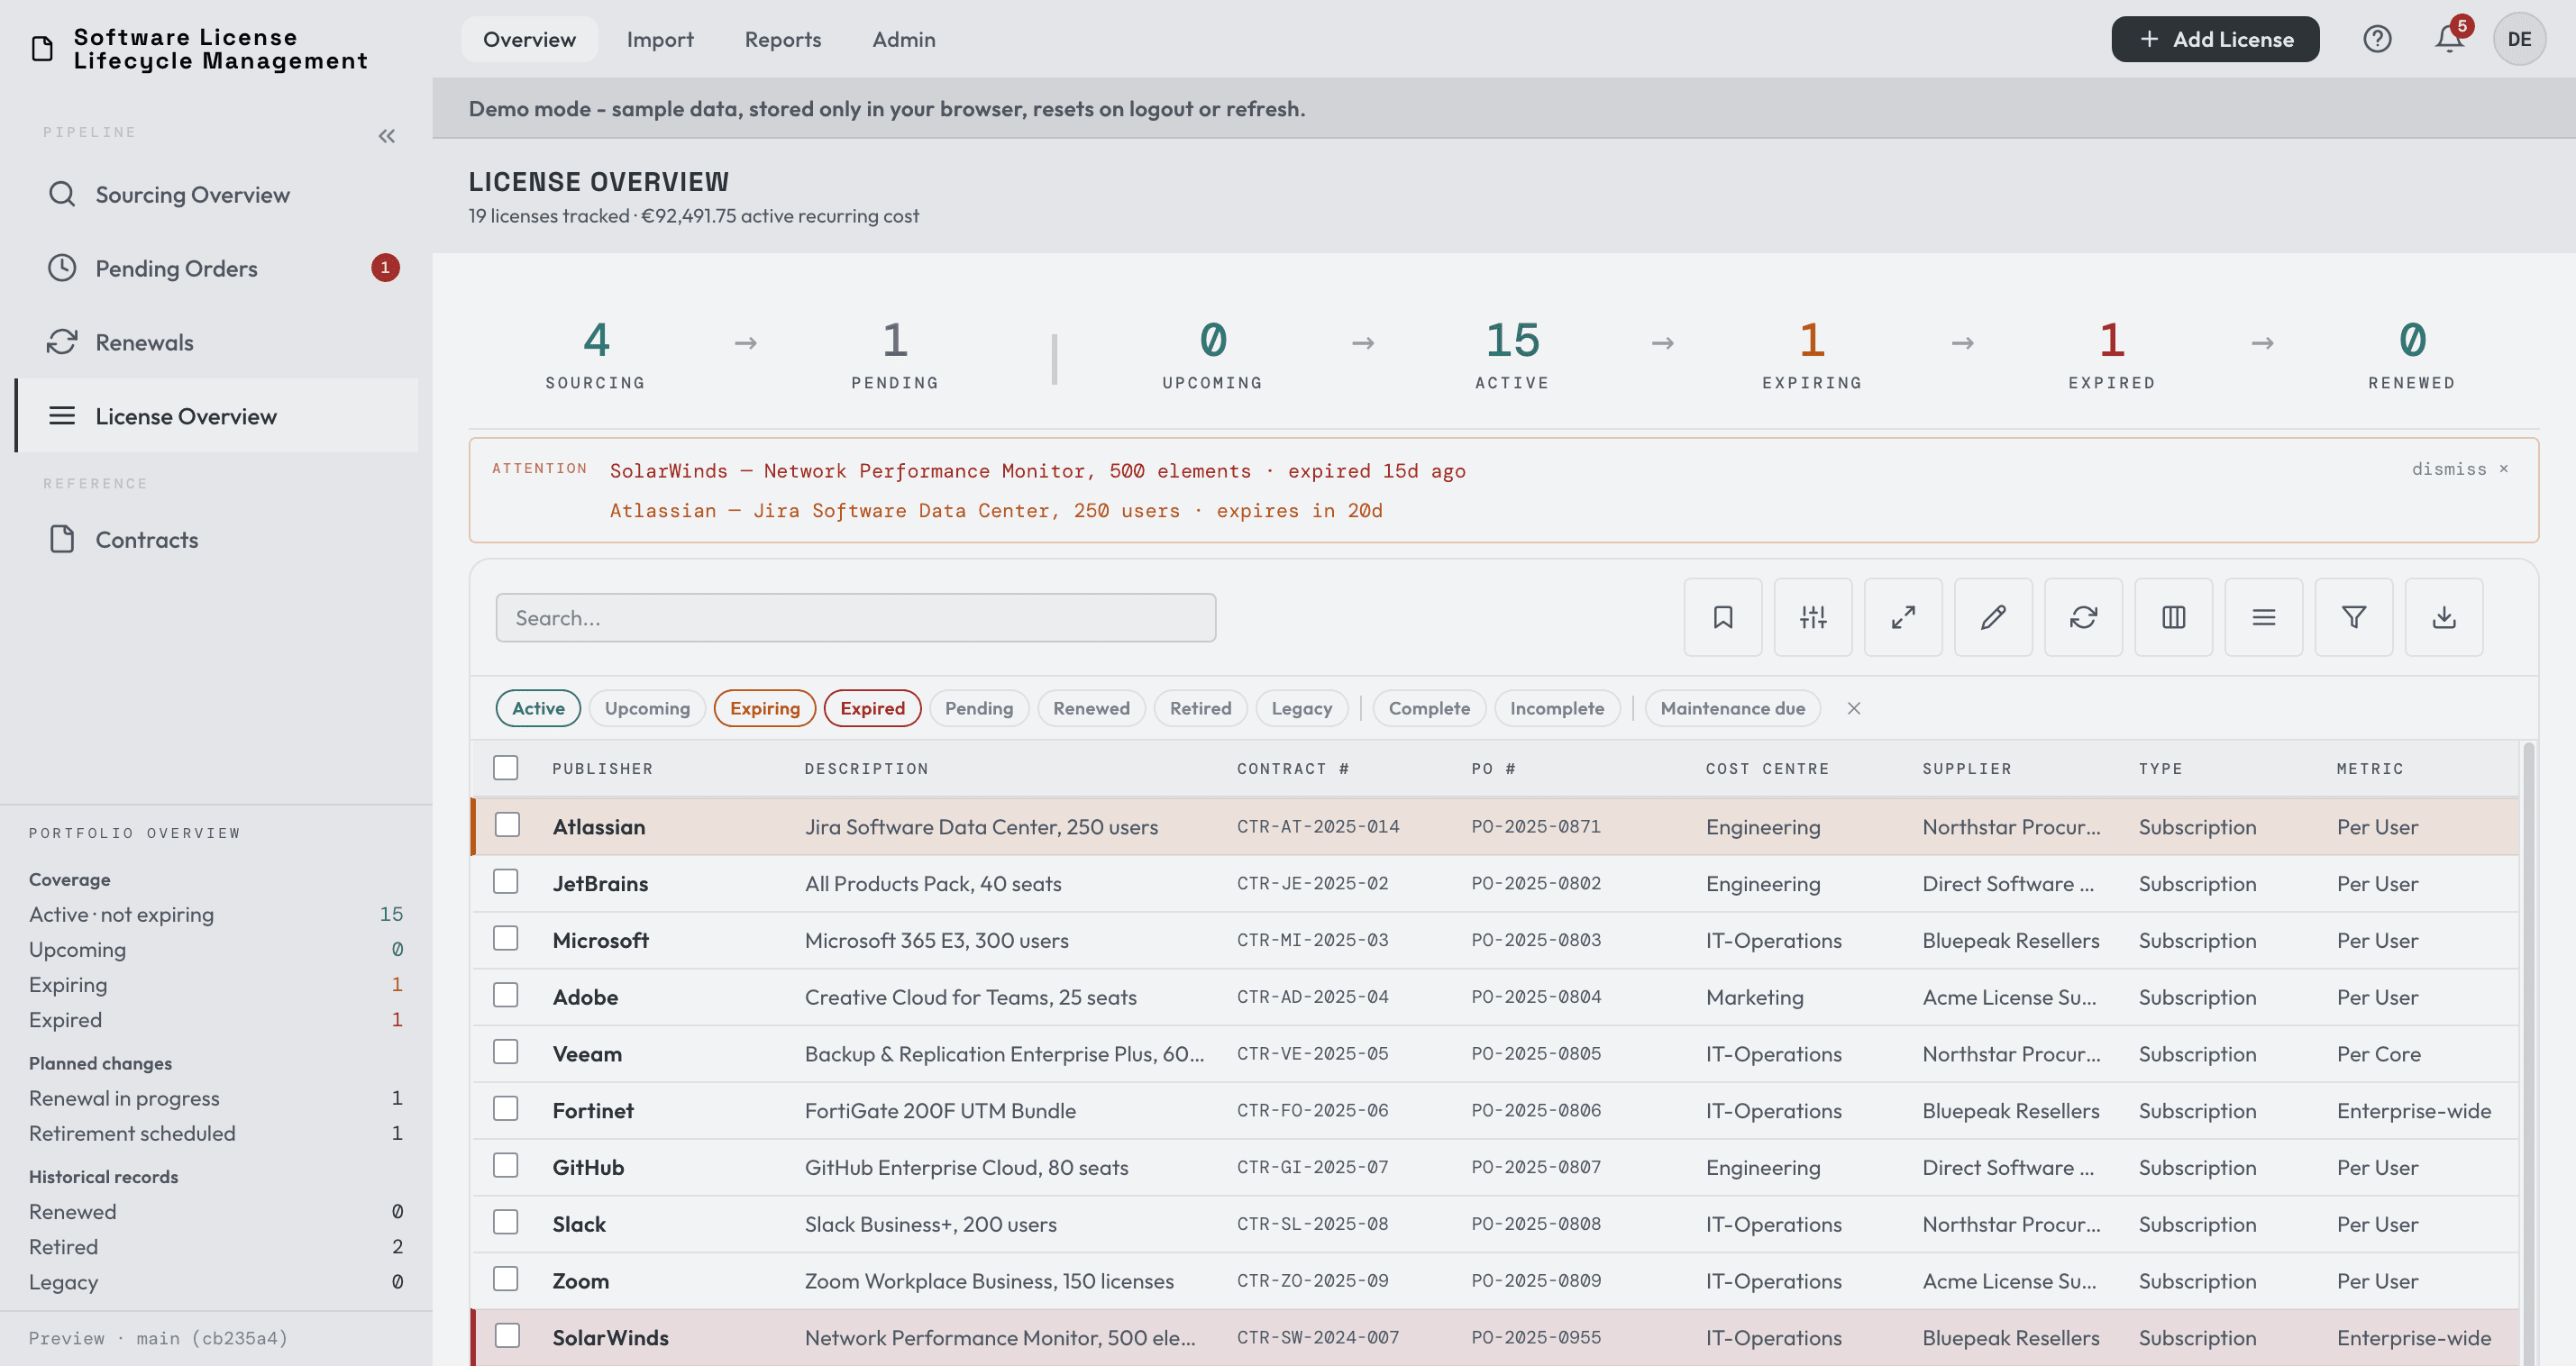2576x1366 pixels.
Task: Open notifications bell with 5 badge
Action: pyautogui.click(x=2448, y=39)
